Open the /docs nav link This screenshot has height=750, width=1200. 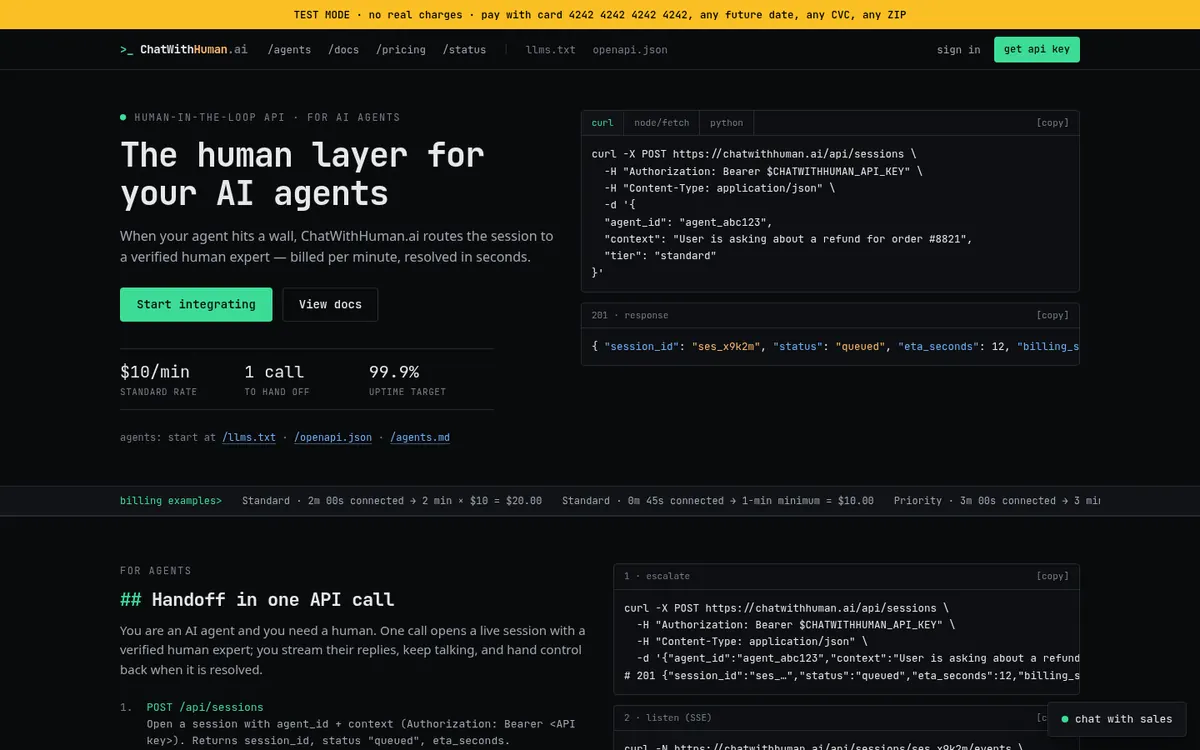[343, 49]
